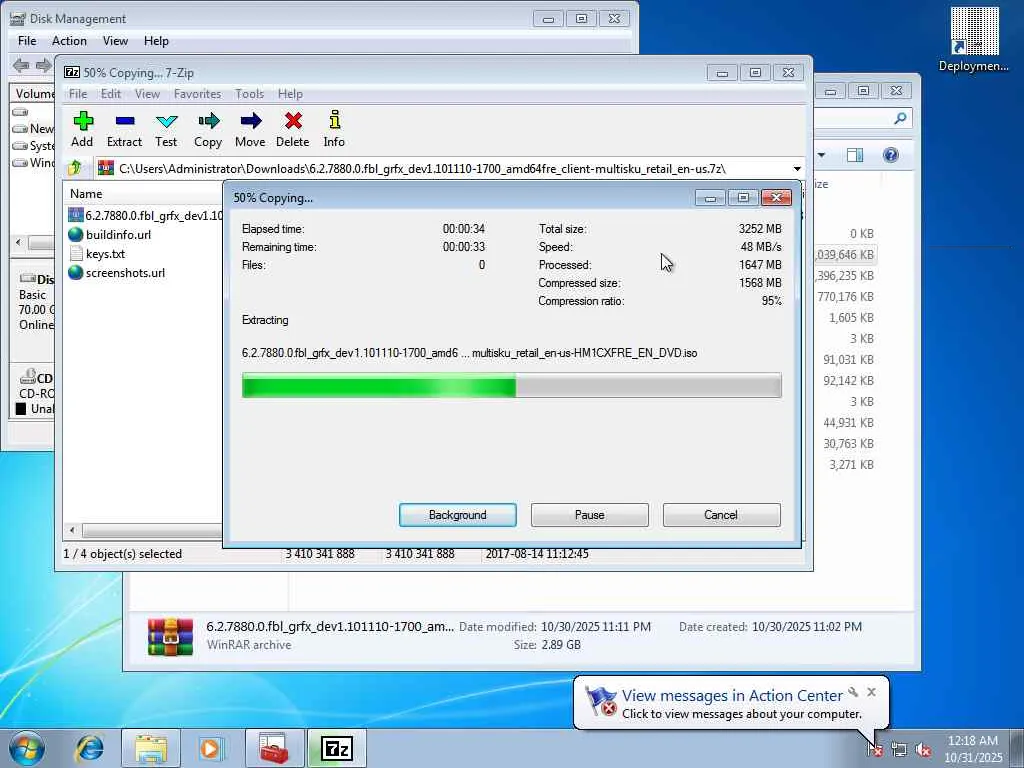Open Windows Media Player from the taskbar

(211, 748)
